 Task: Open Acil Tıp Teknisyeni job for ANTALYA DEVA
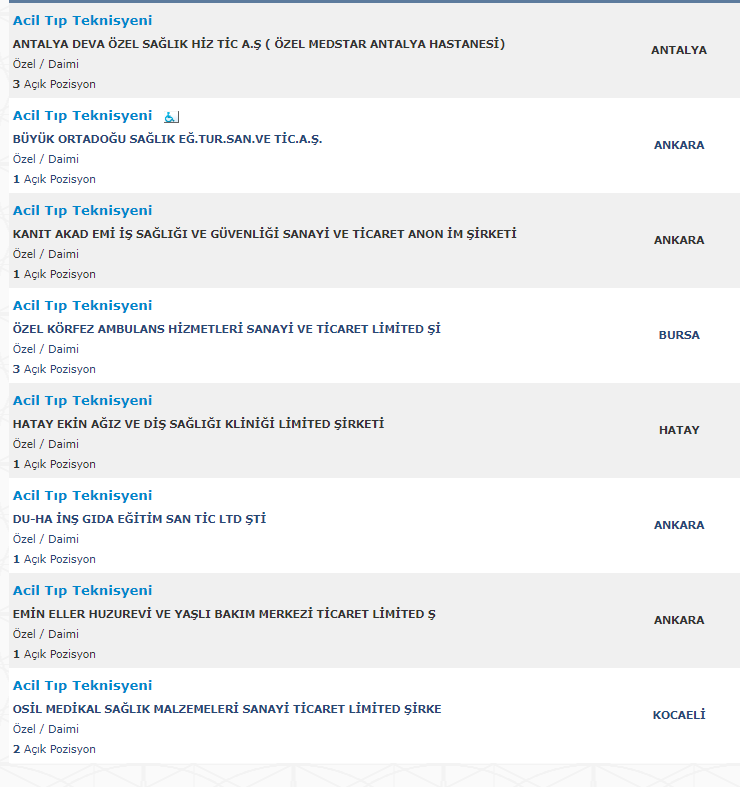tap(83, 21)
